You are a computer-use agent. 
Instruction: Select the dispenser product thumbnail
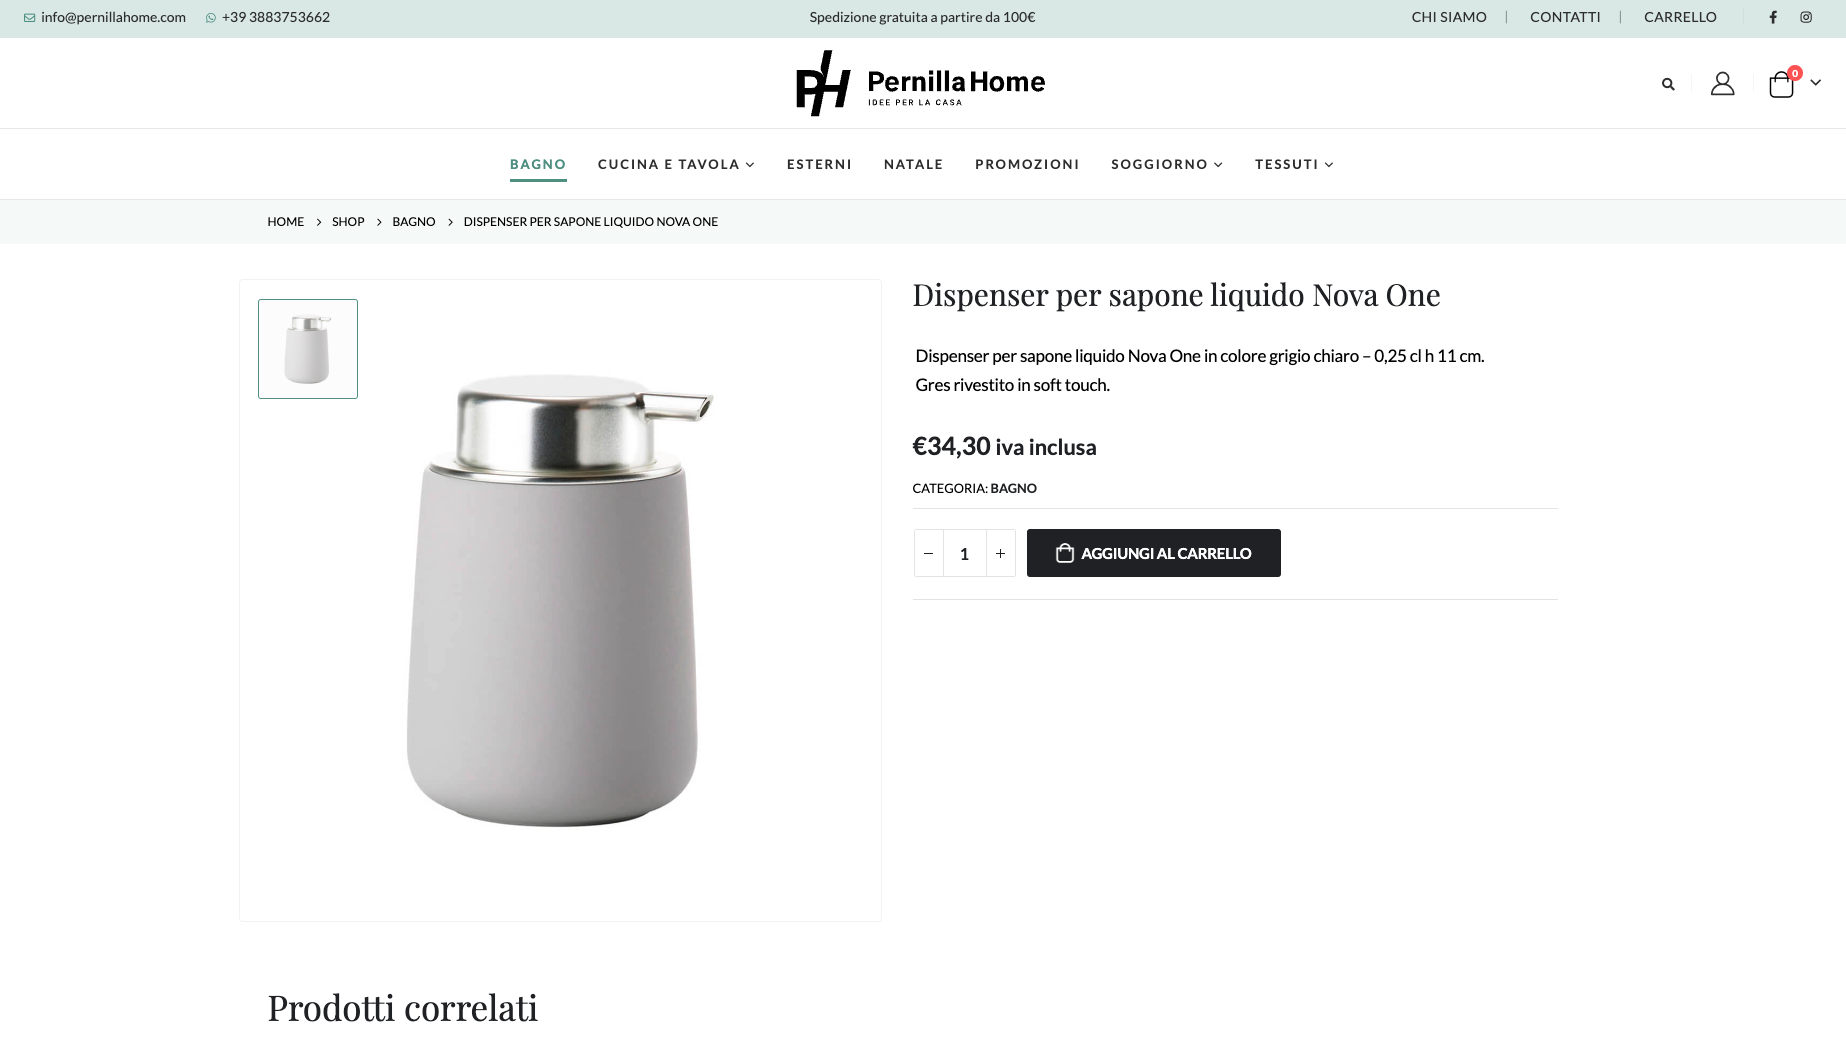coord(308,349)
